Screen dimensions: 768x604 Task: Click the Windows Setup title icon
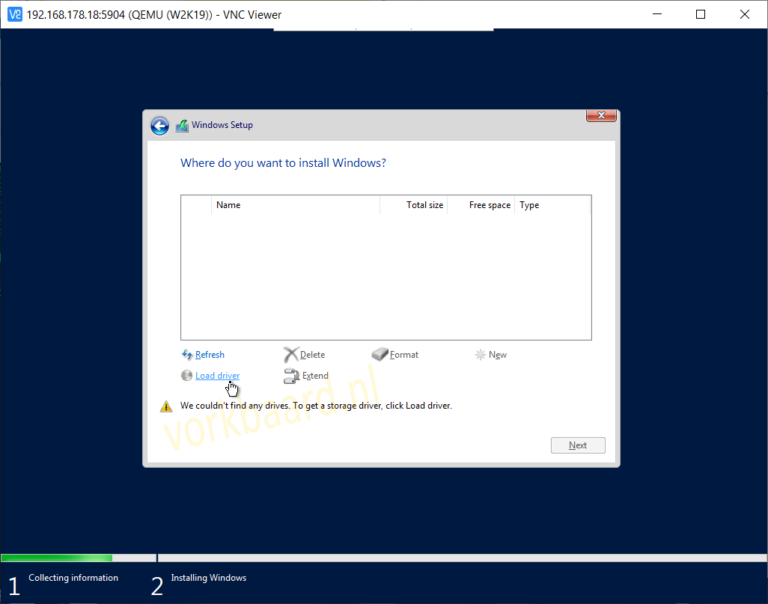182,125
